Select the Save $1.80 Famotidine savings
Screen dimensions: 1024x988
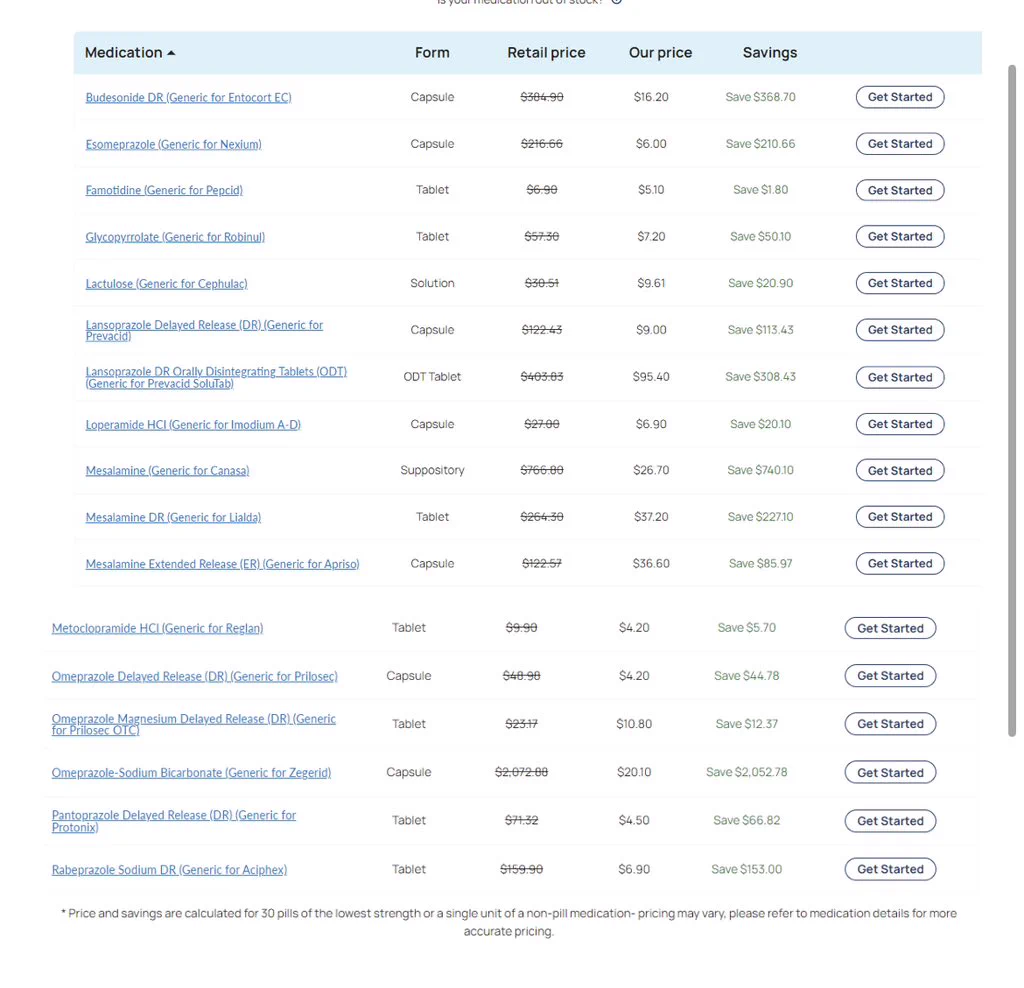[760, 190]
